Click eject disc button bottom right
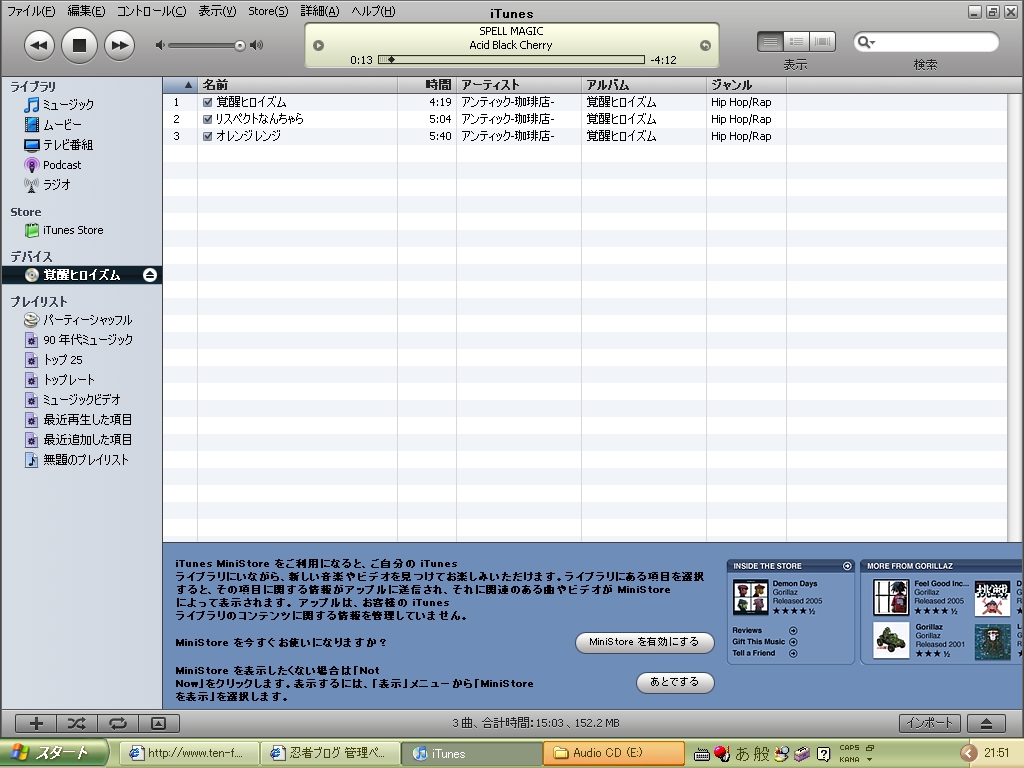Image resolution: width=1024 pixels, height=768 pixels. coord(987,723)
